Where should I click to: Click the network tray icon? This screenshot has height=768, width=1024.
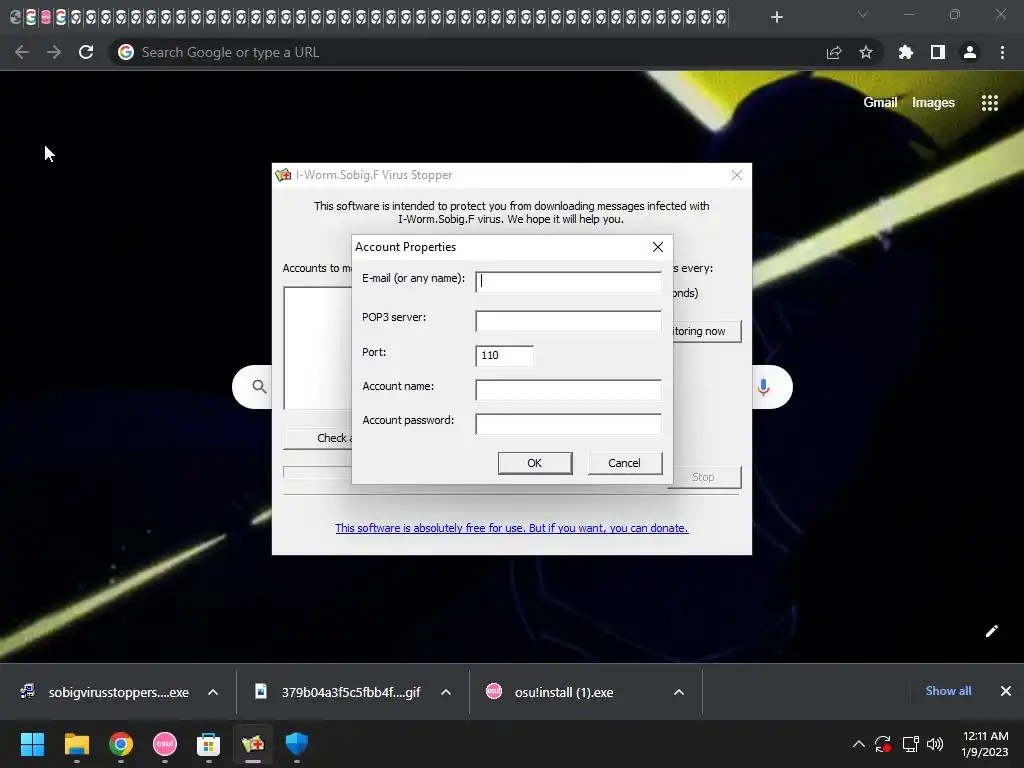910,744
